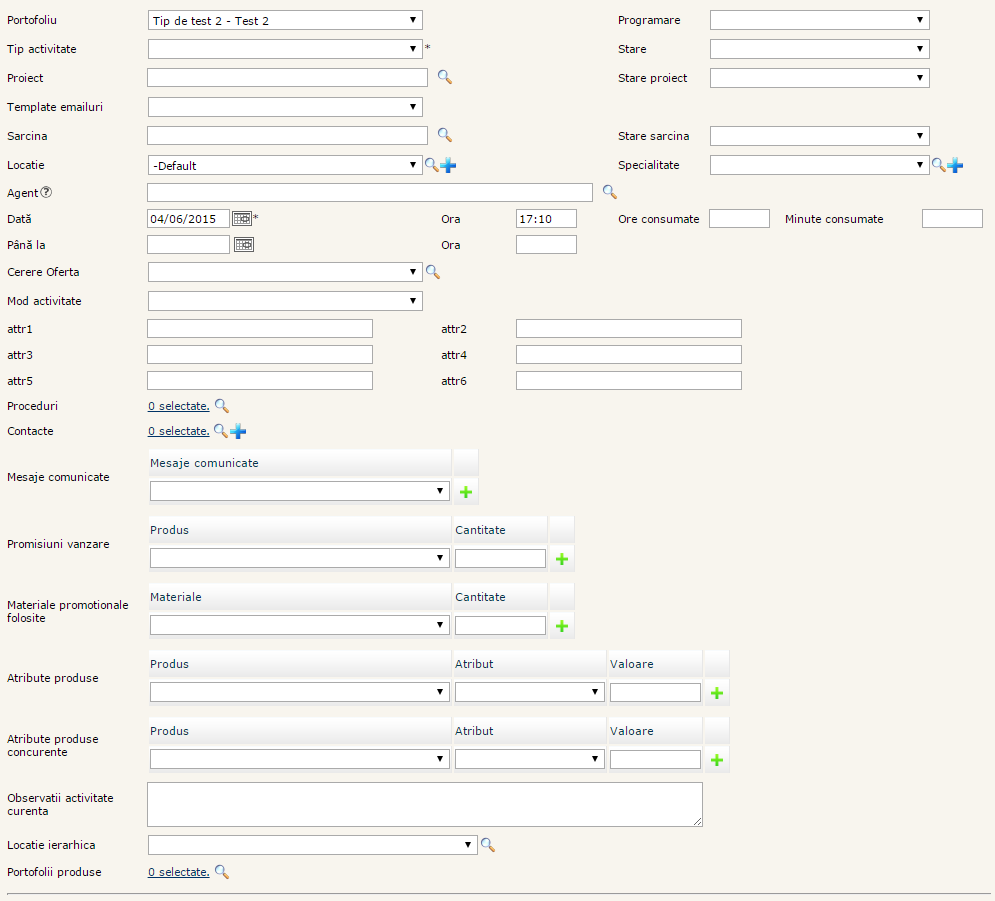Add a row with Promisiuni vanzare green plus
Screen dimensions: 995x901
point(561,559)
